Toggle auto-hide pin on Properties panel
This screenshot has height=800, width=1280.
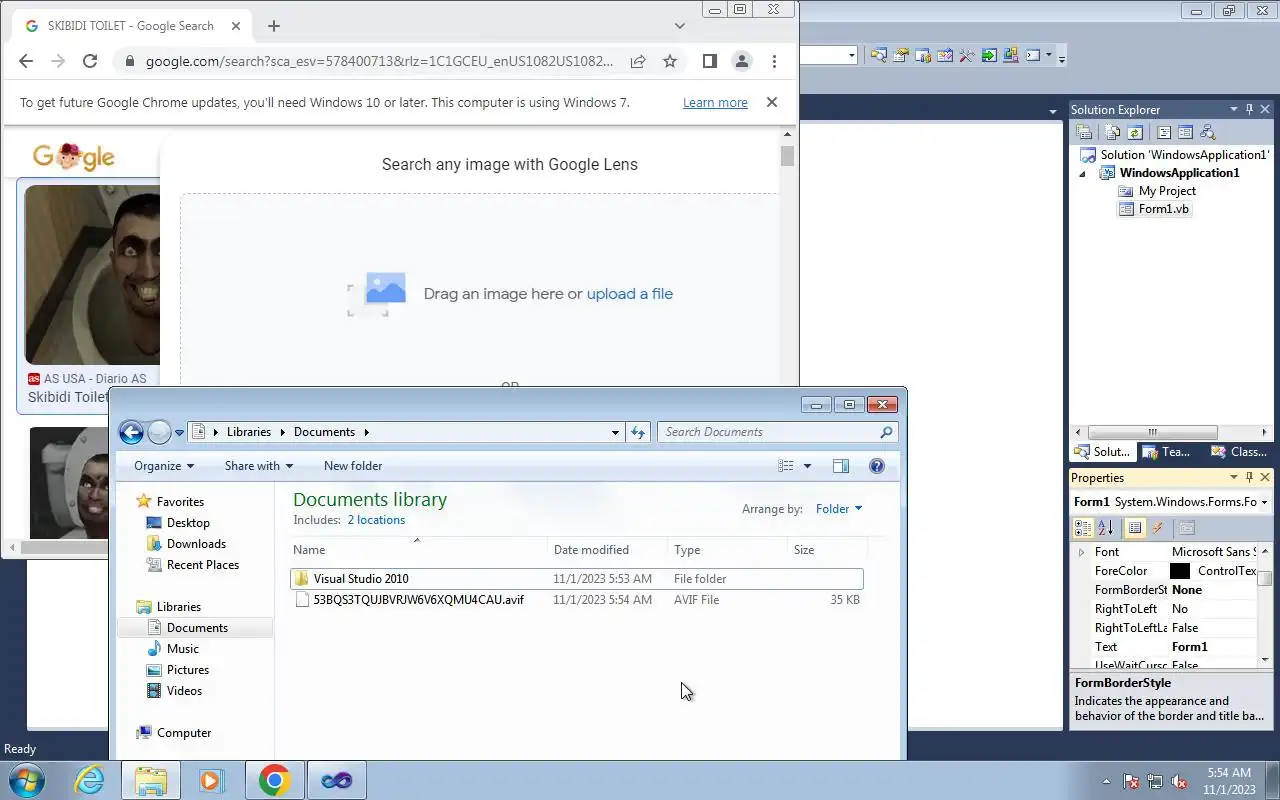tap(1249, 478)
